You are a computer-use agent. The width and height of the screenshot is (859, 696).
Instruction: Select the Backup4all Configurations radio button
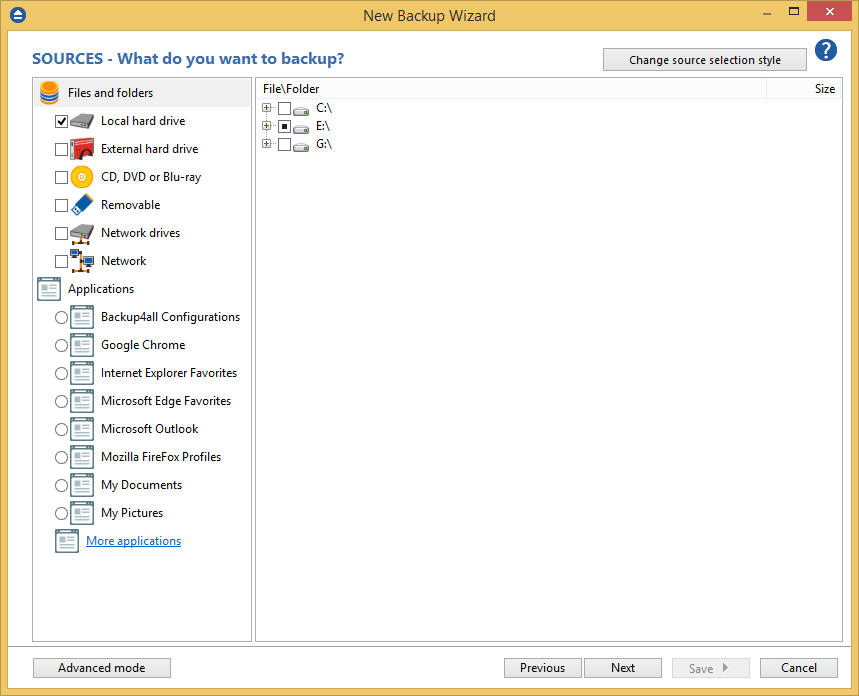(61, 317)
